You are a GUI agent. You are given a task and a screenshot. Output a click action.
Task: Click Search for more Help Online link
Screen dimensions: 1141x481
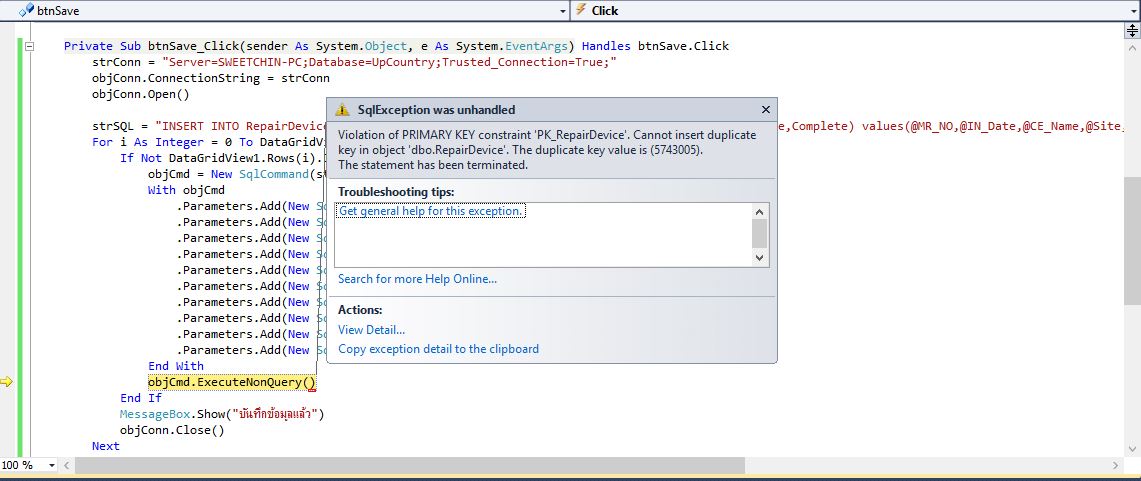point(417,279)
